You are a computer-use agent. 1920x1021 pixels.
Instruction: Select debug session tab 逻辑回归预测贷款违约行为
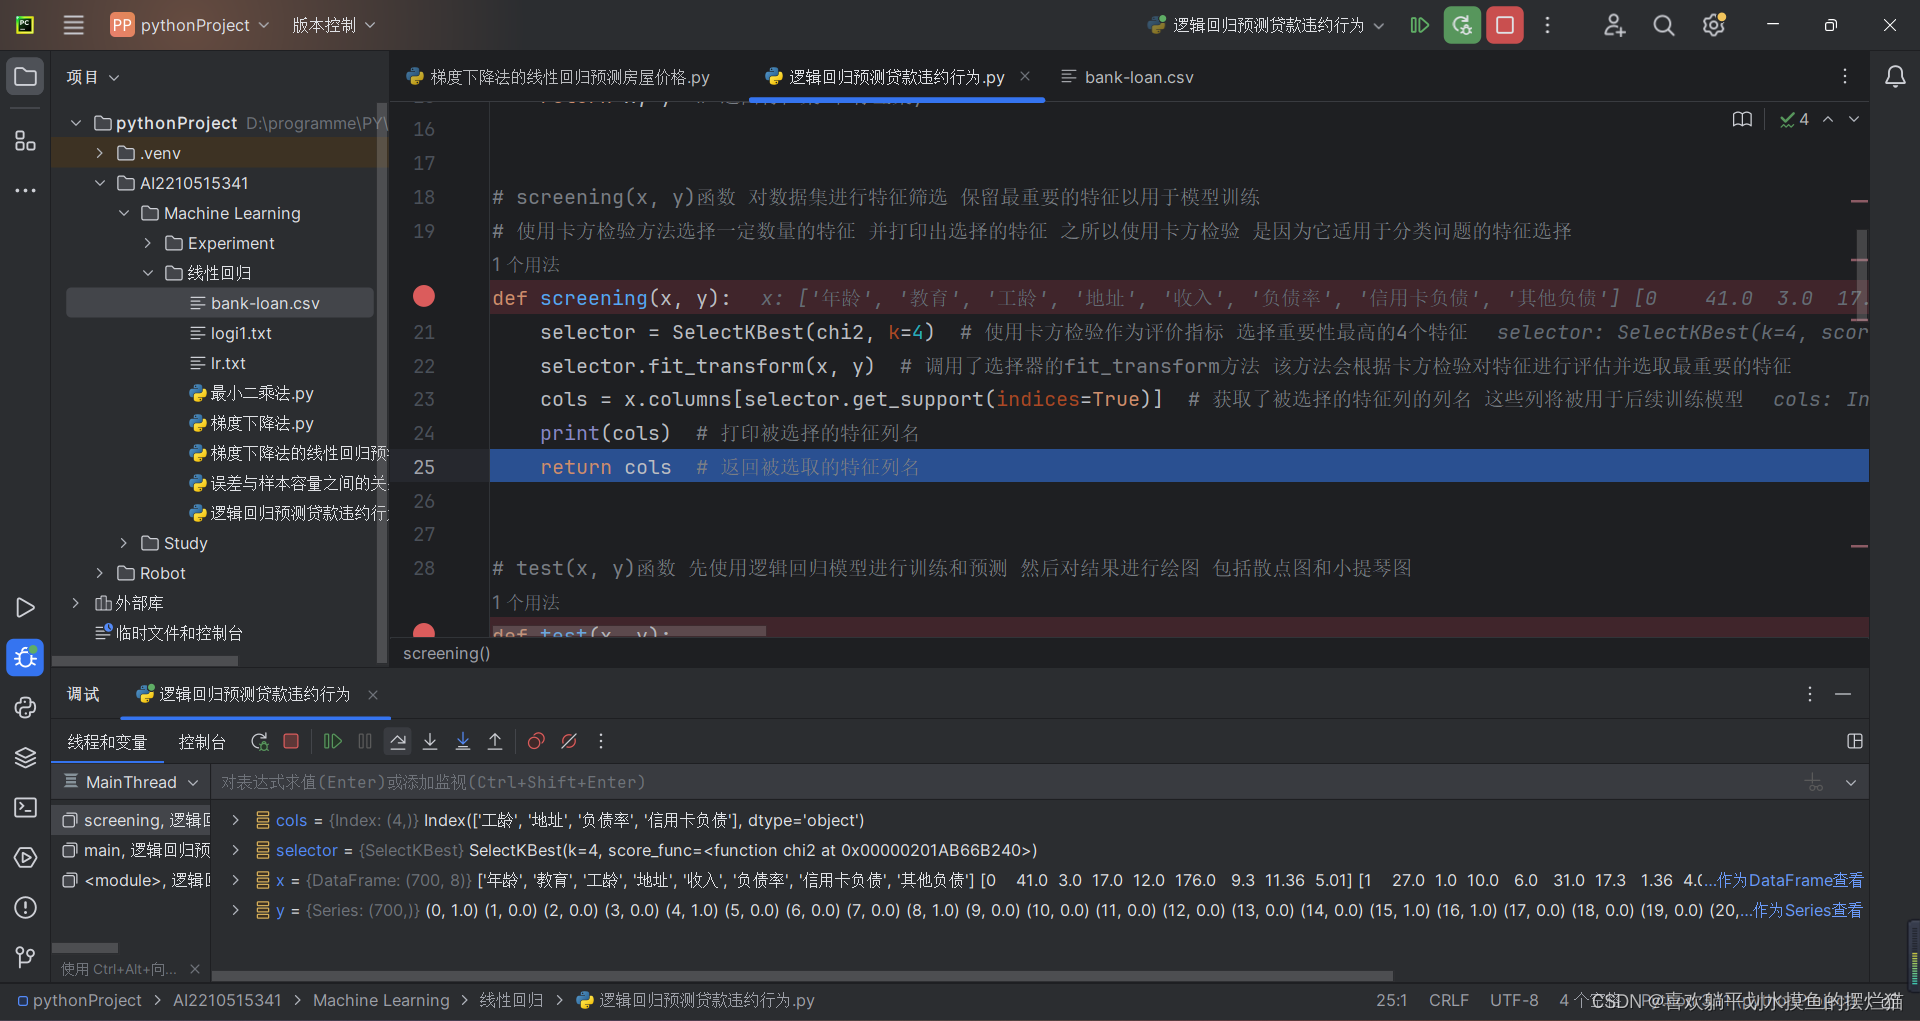coord(244,694)
